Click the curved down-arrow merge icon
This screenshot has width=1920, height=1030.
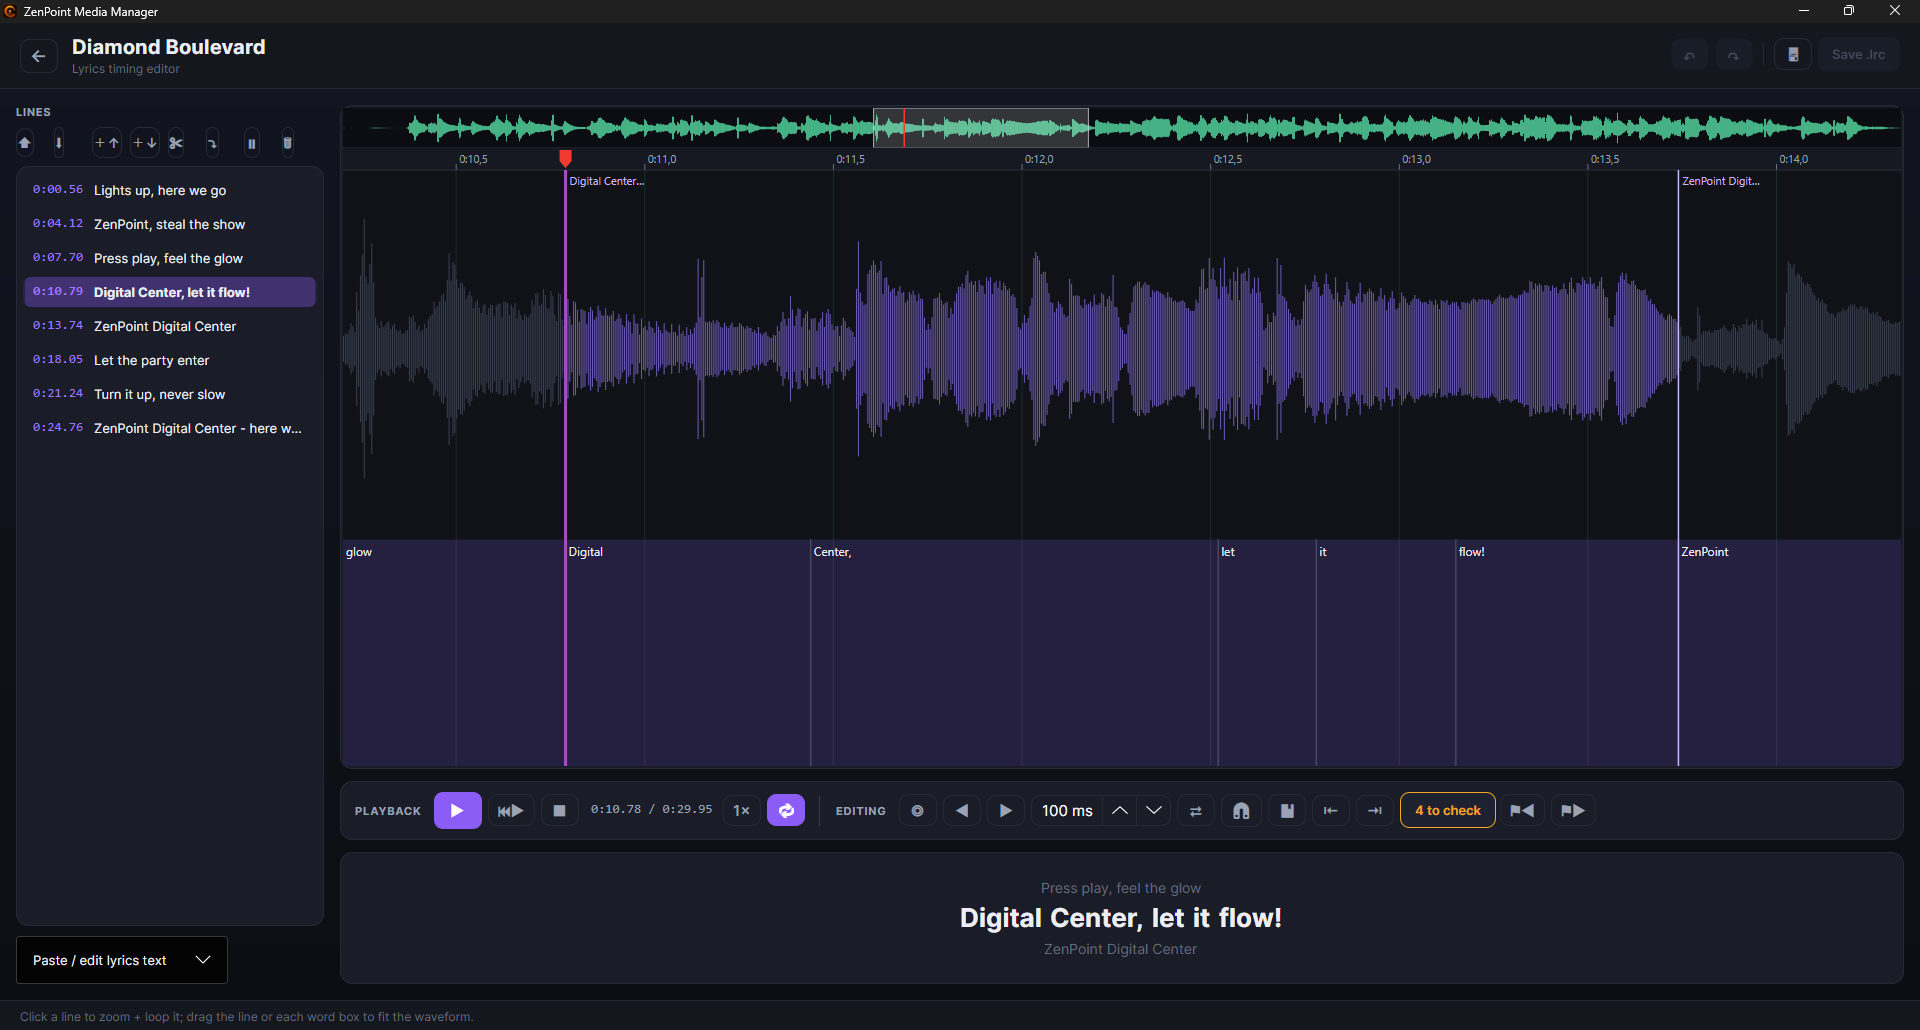click(x=212, y=143)
